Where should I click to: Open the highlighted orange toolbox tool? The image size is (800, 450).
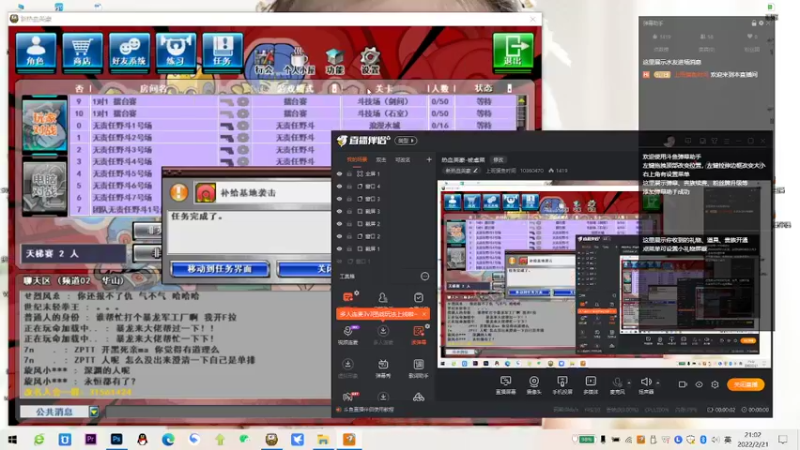click(418, 335)
